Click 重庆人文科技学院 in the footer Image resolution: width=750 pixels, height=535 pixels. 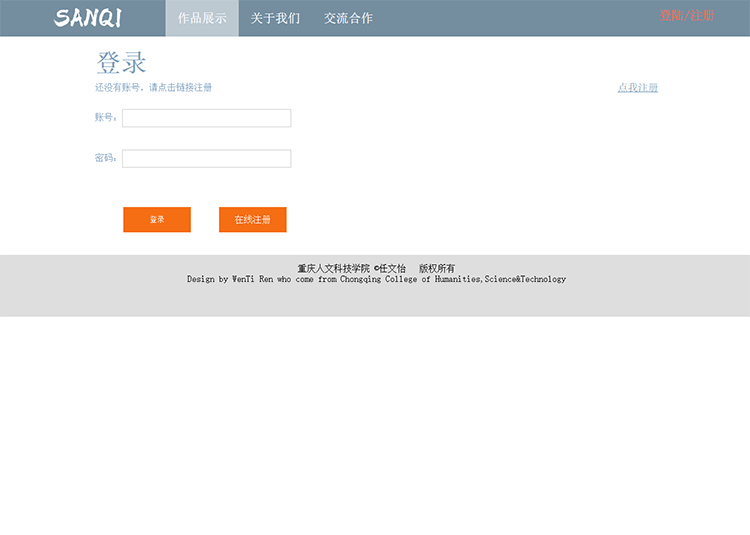coord(333,268)
